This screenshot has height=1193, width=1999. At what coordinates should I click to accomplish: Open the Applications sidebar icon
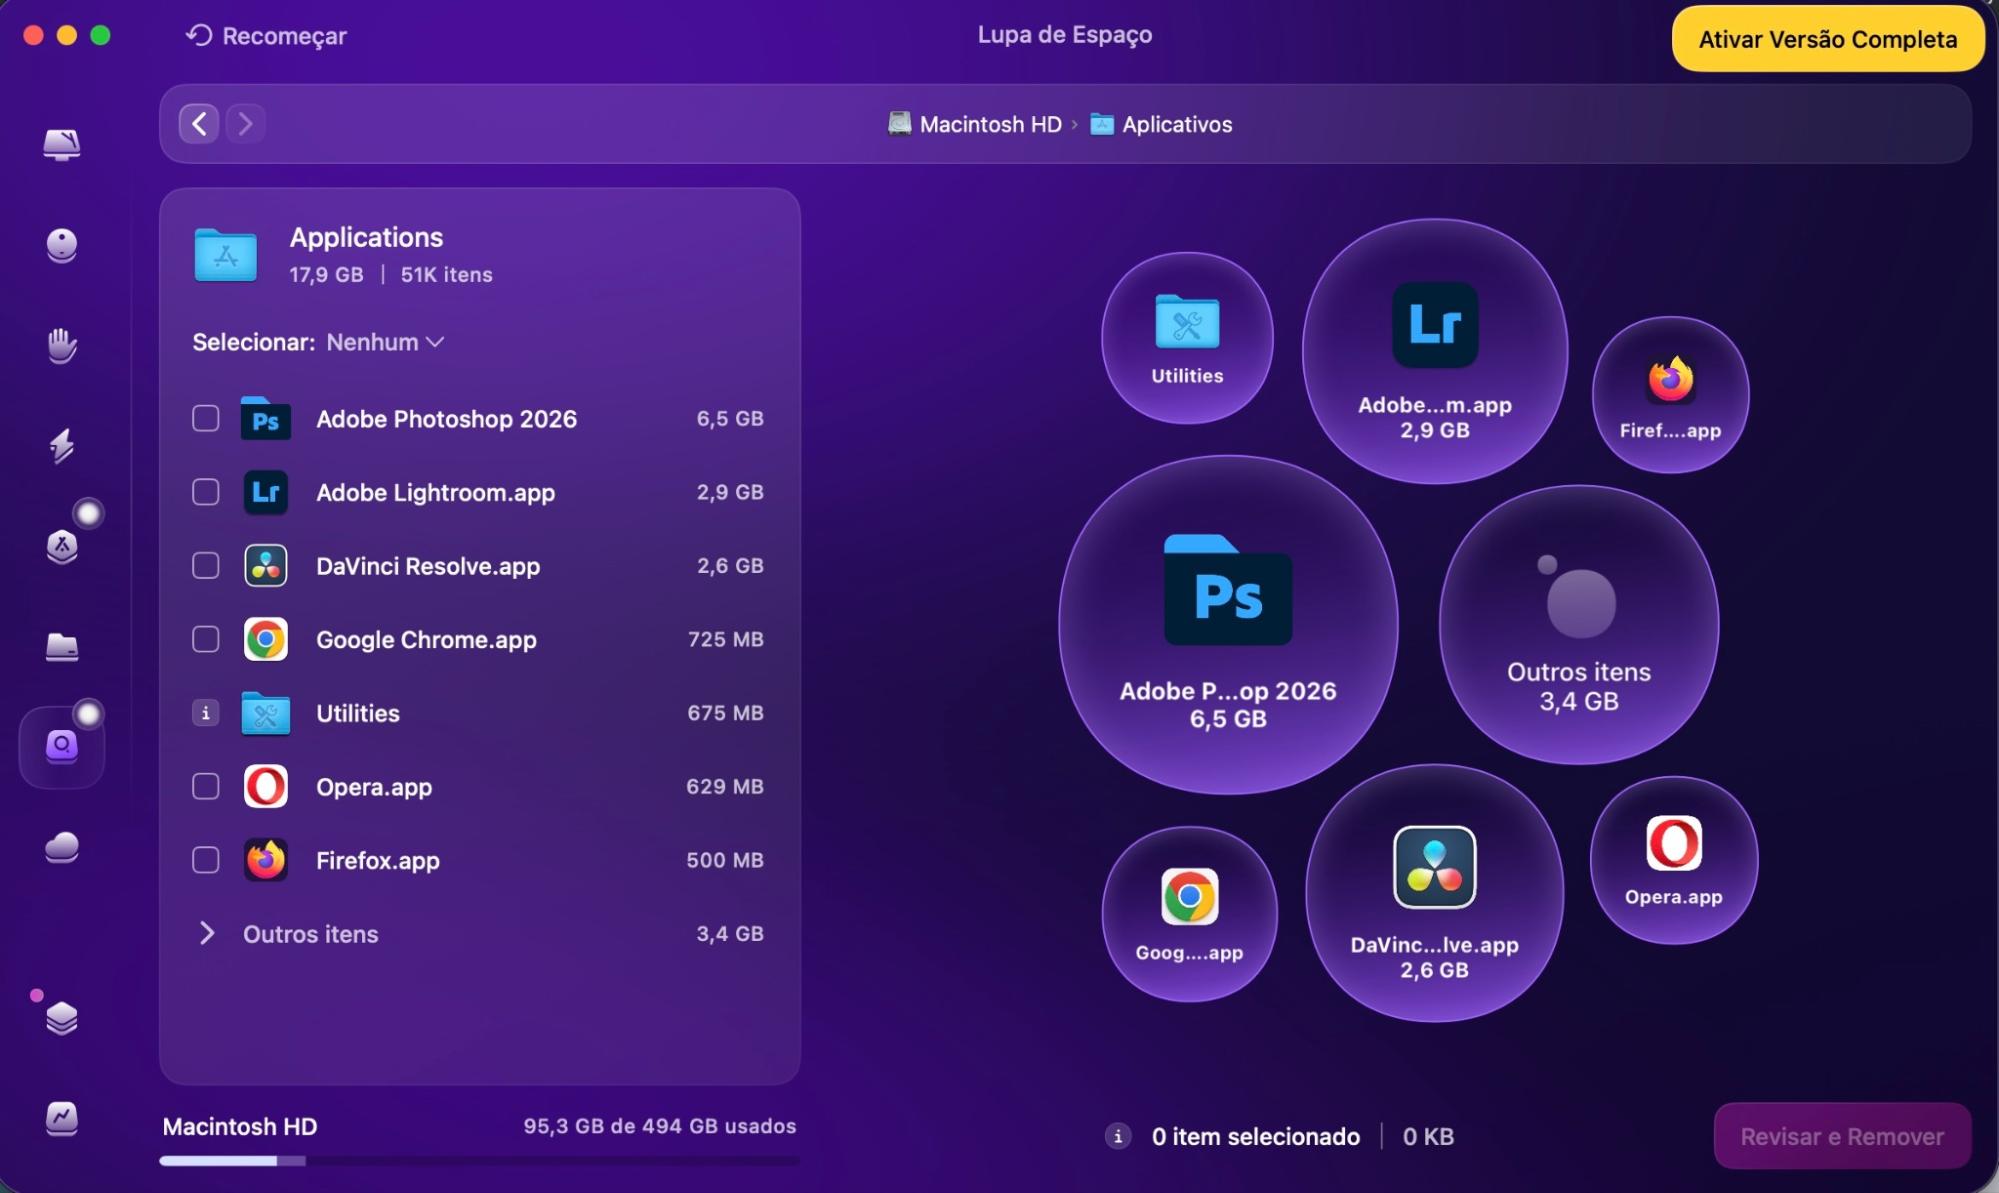(62, 546)
